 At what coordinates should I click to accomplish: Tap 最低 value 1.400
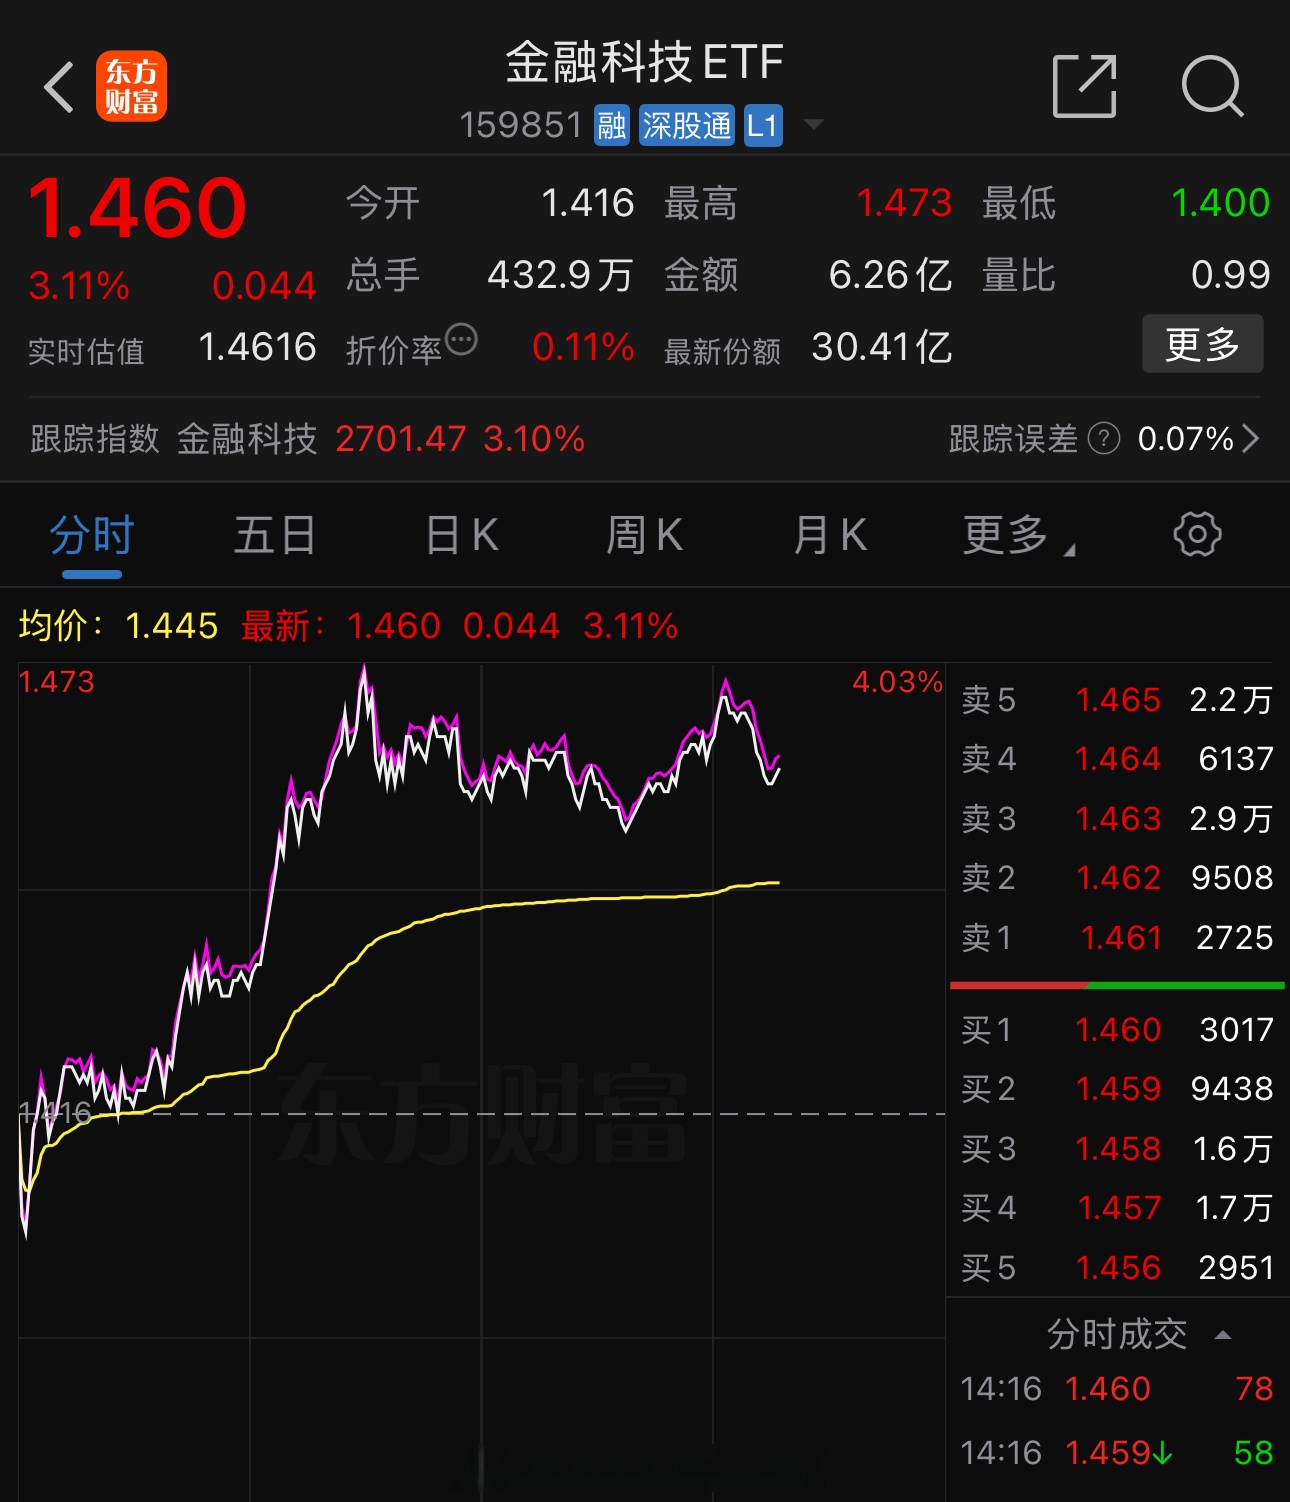(x=1220, y=203)
